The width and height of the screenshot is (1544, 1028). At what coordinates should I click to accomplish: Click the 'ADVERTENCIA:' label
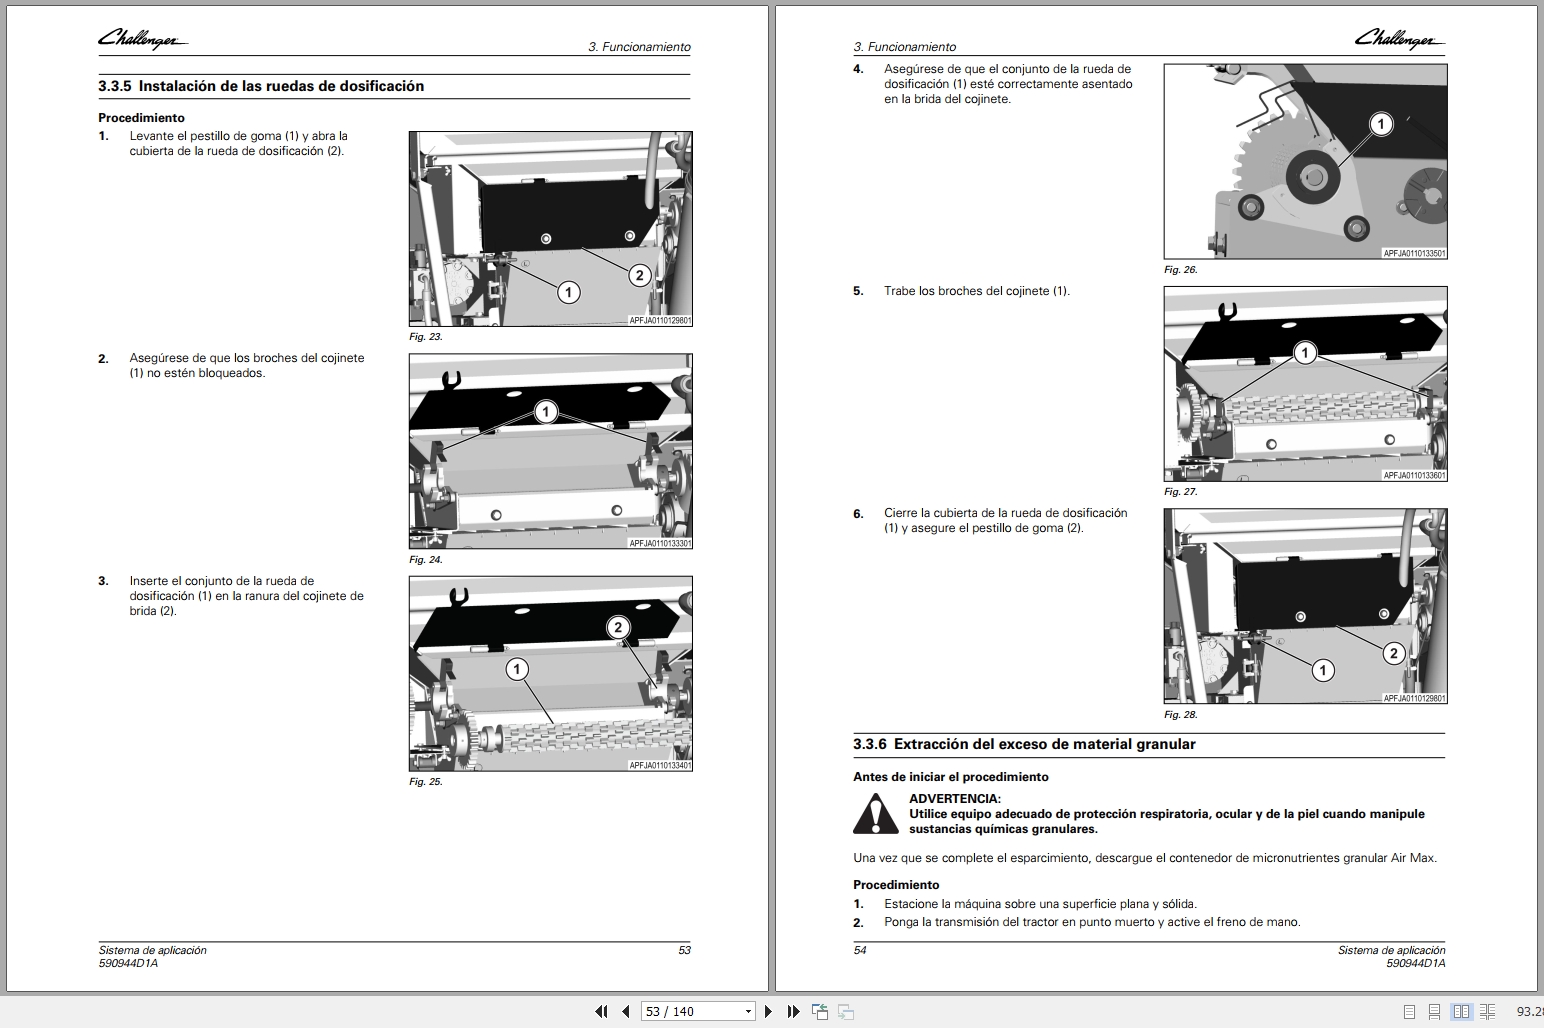[955, 799]
